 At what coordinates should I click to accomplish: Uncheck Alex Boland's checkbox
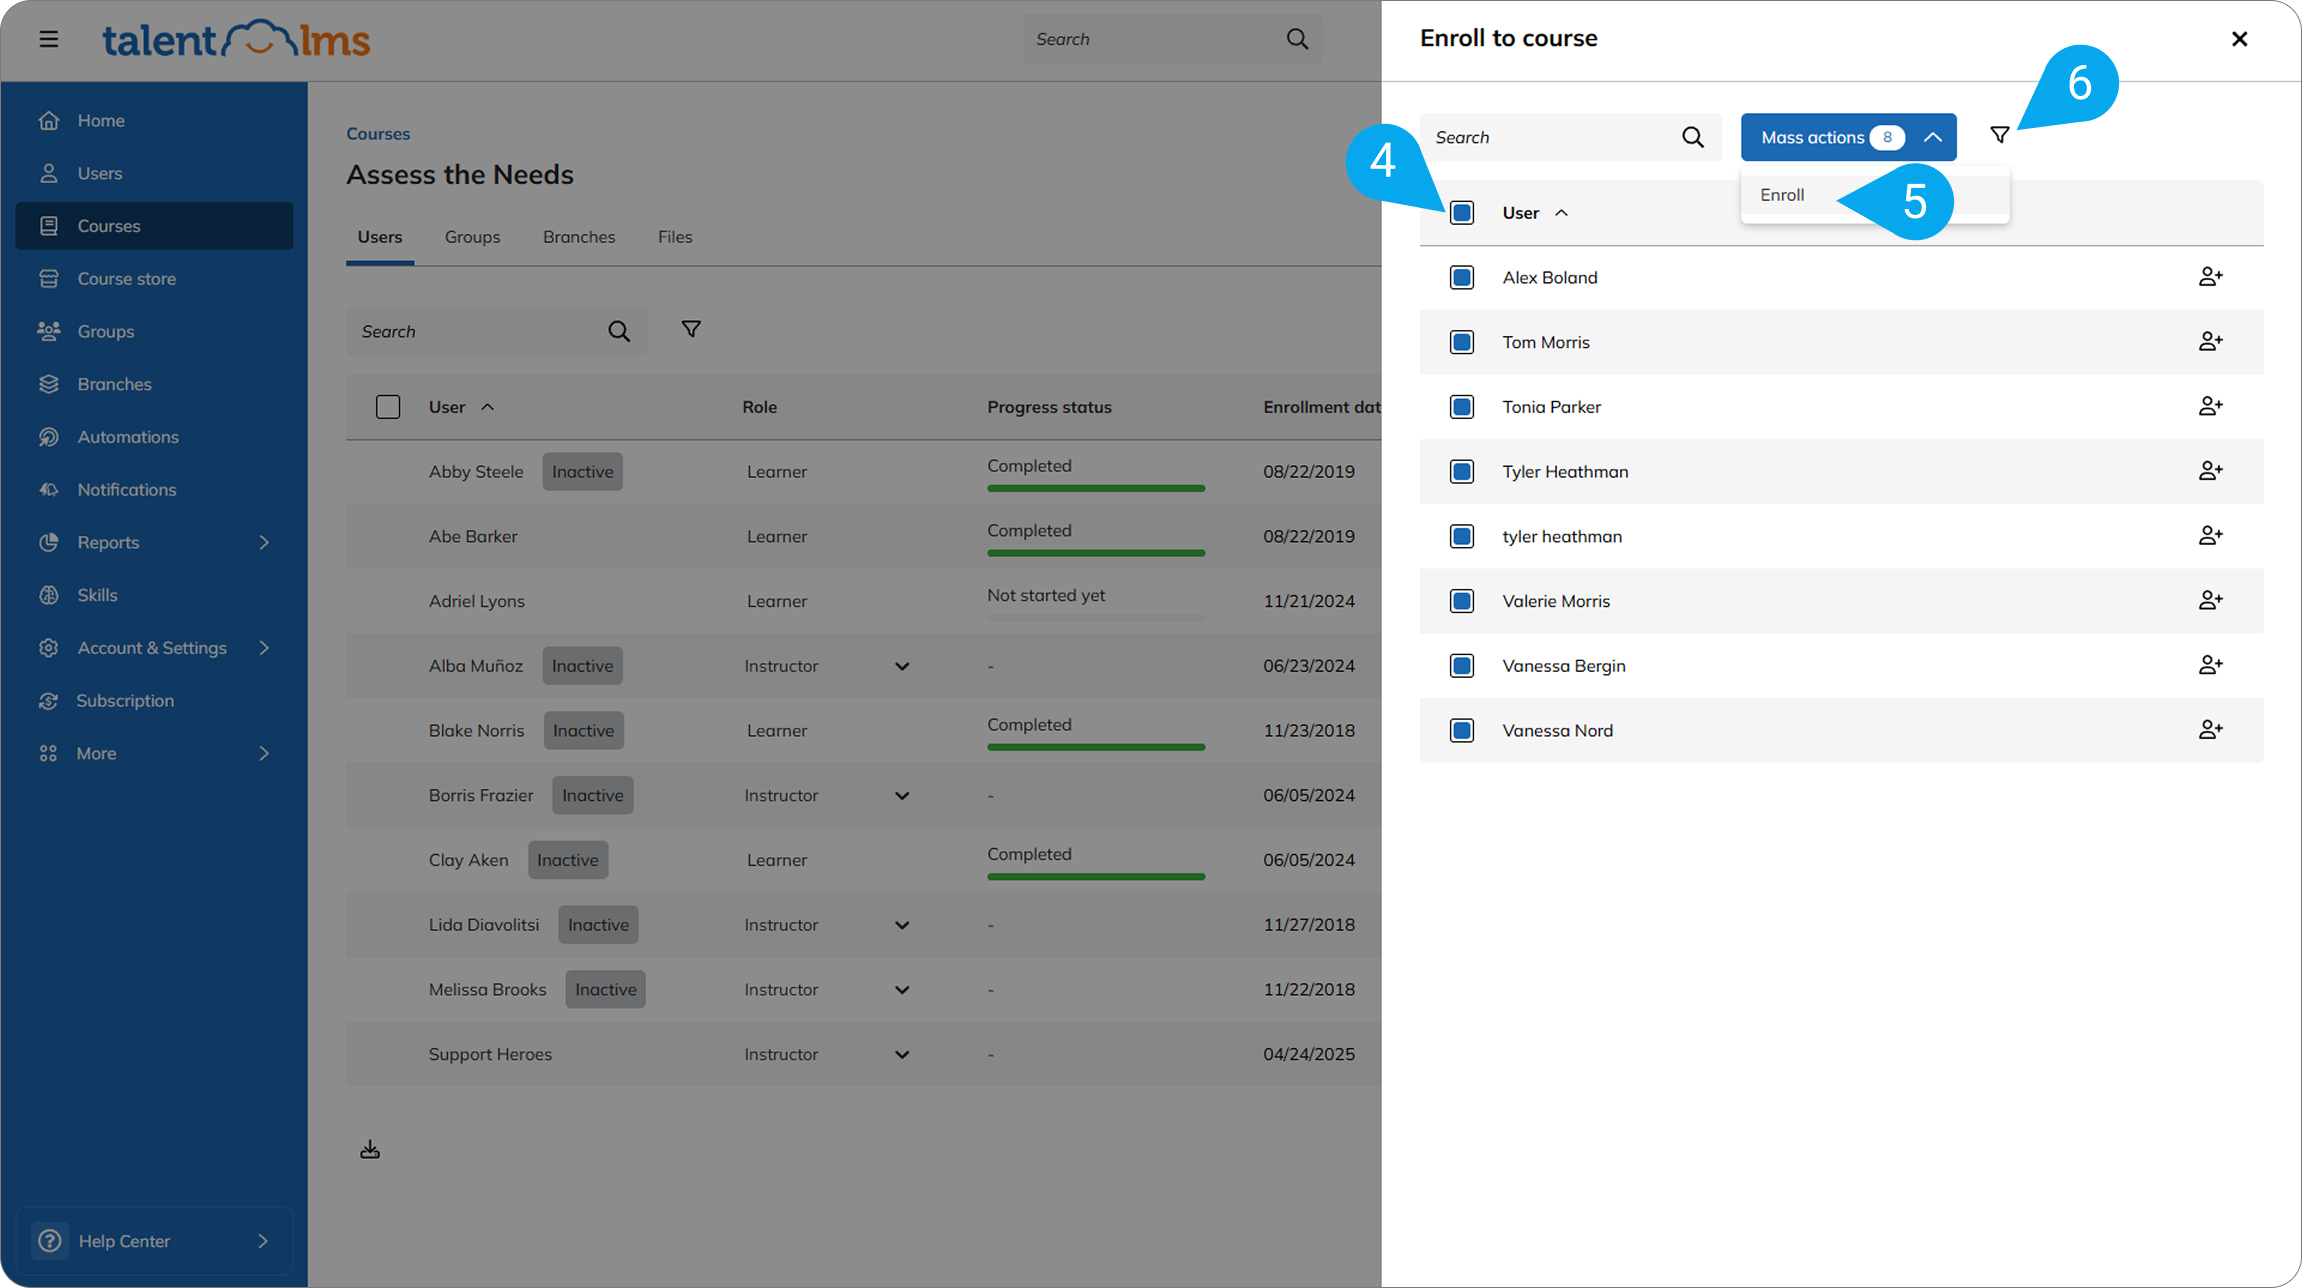[1462, 277]
